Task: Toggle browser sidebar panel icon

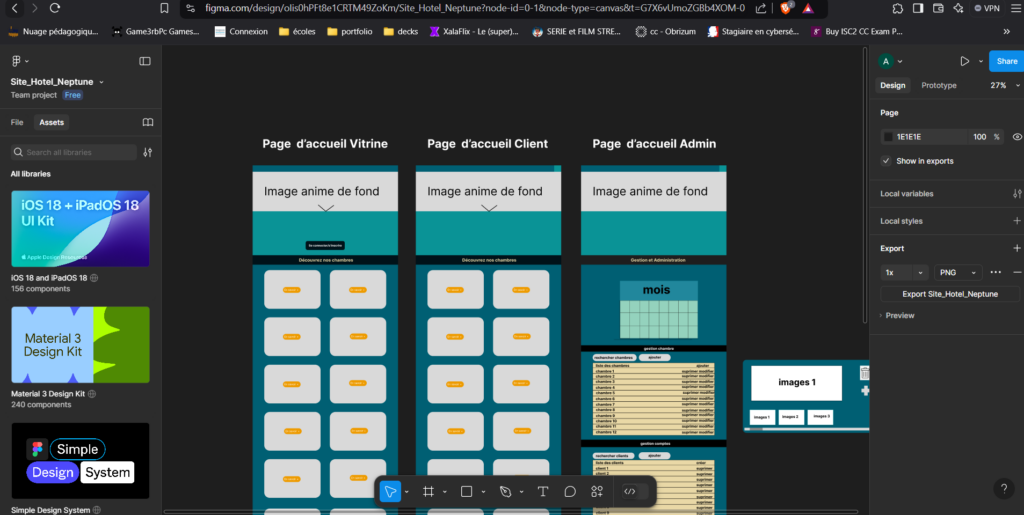Action: click(x=918, y=8)
